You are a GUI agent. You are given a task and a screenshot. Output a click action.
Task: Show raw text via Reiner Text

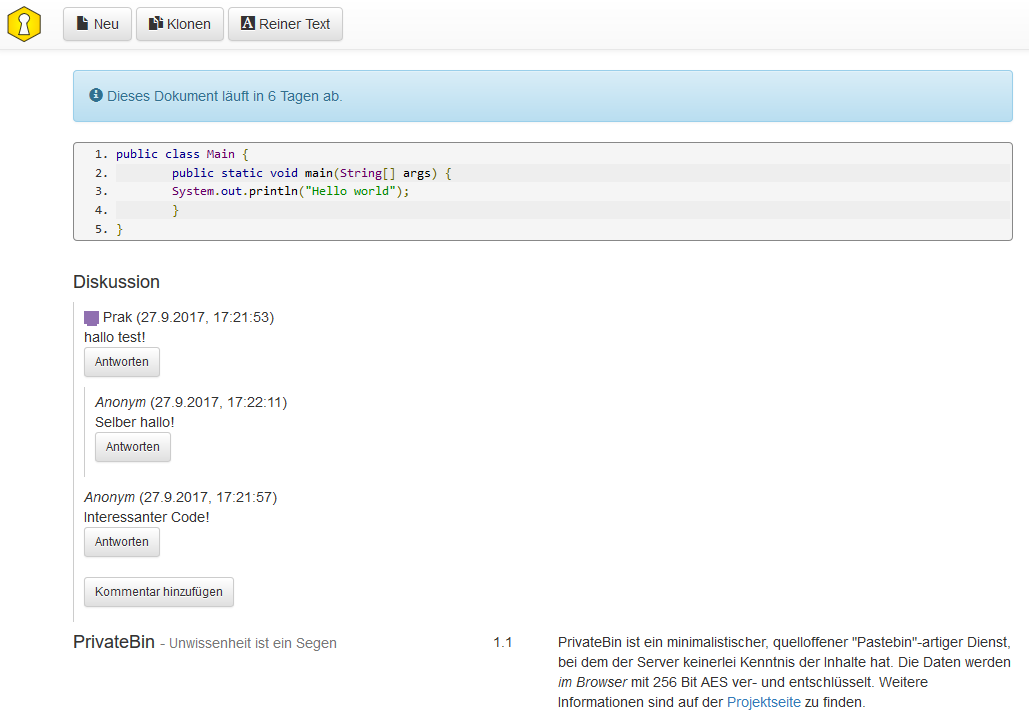[x=285, y=24]
